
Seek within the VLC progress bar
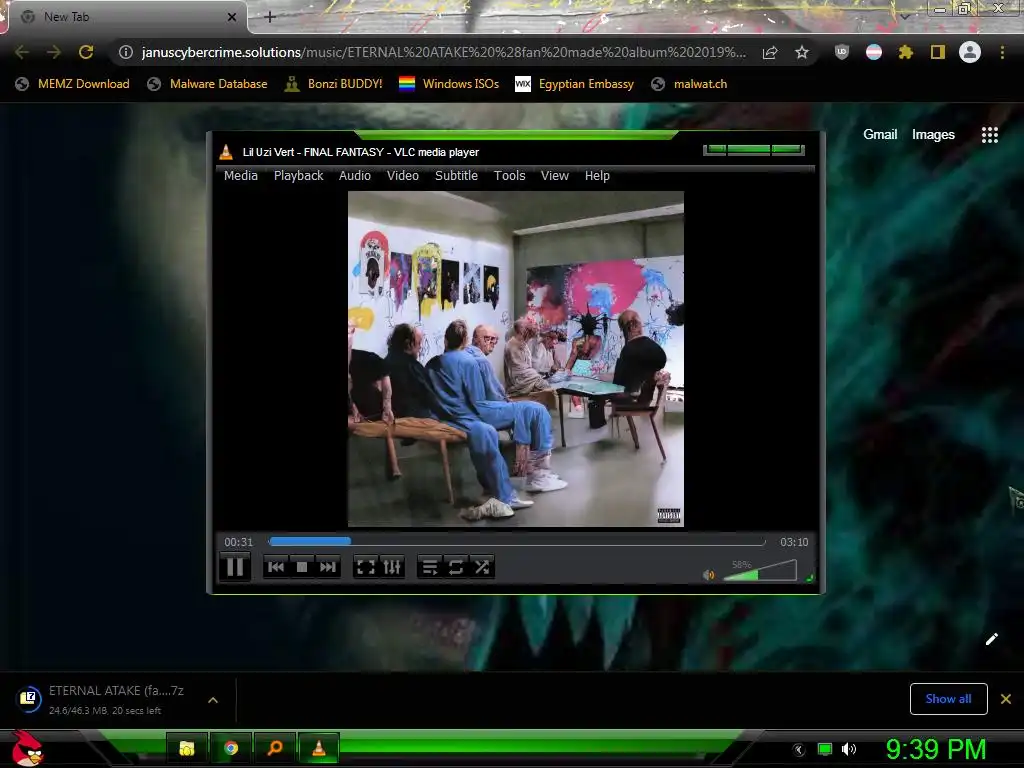(517, 541)
